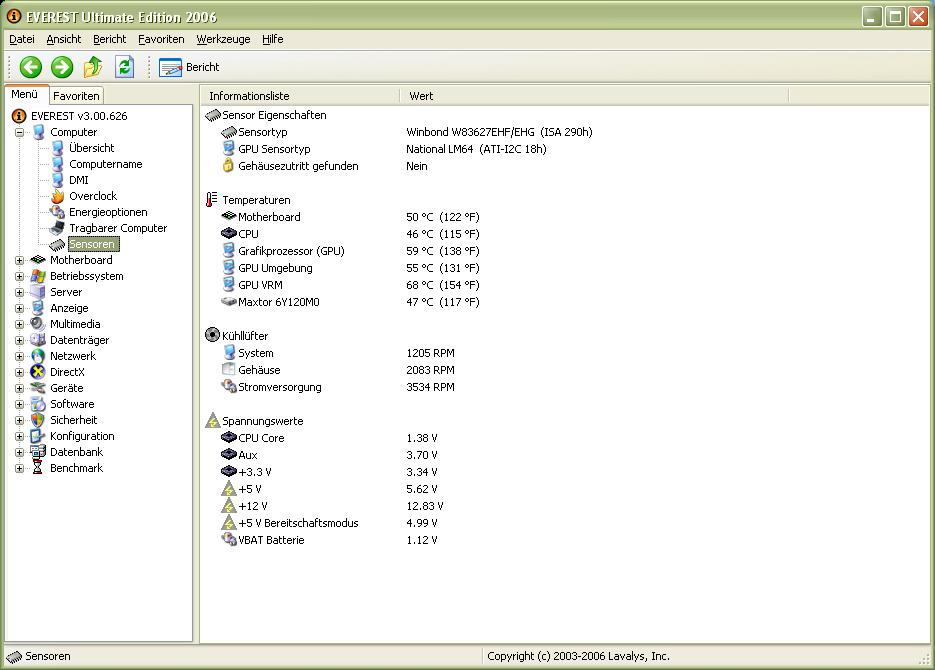Click the Betriebssystem Windows flag icon
935x670 pixels.
tap(38, 276)
